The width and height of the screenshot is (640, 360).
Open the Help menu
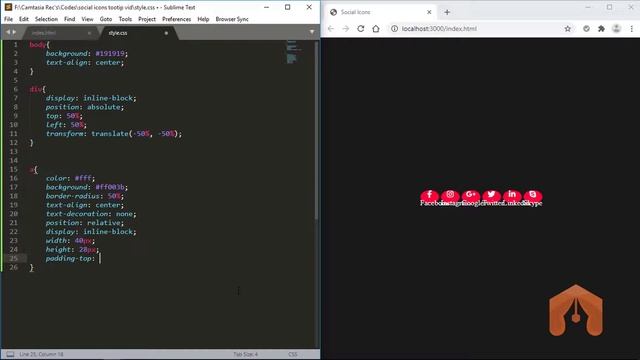203,19
